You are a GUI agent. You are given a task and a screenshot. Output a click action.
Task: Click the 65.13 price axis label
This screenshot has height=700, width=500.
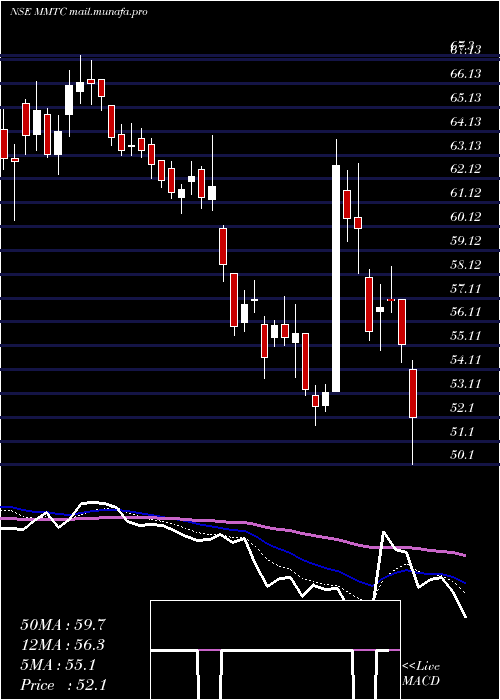tap(466, 97)
